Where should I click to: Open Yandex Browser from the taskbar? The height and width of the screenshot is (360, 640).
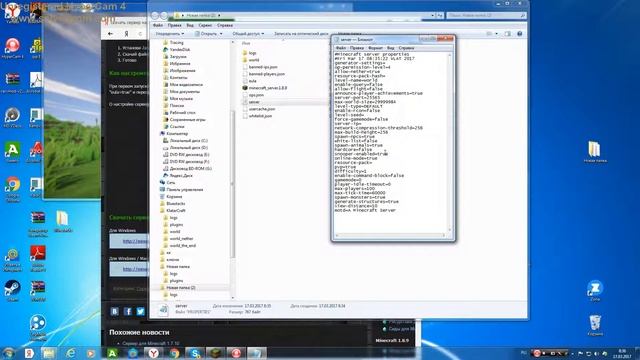pyautogui.click(x=153, y=353)
